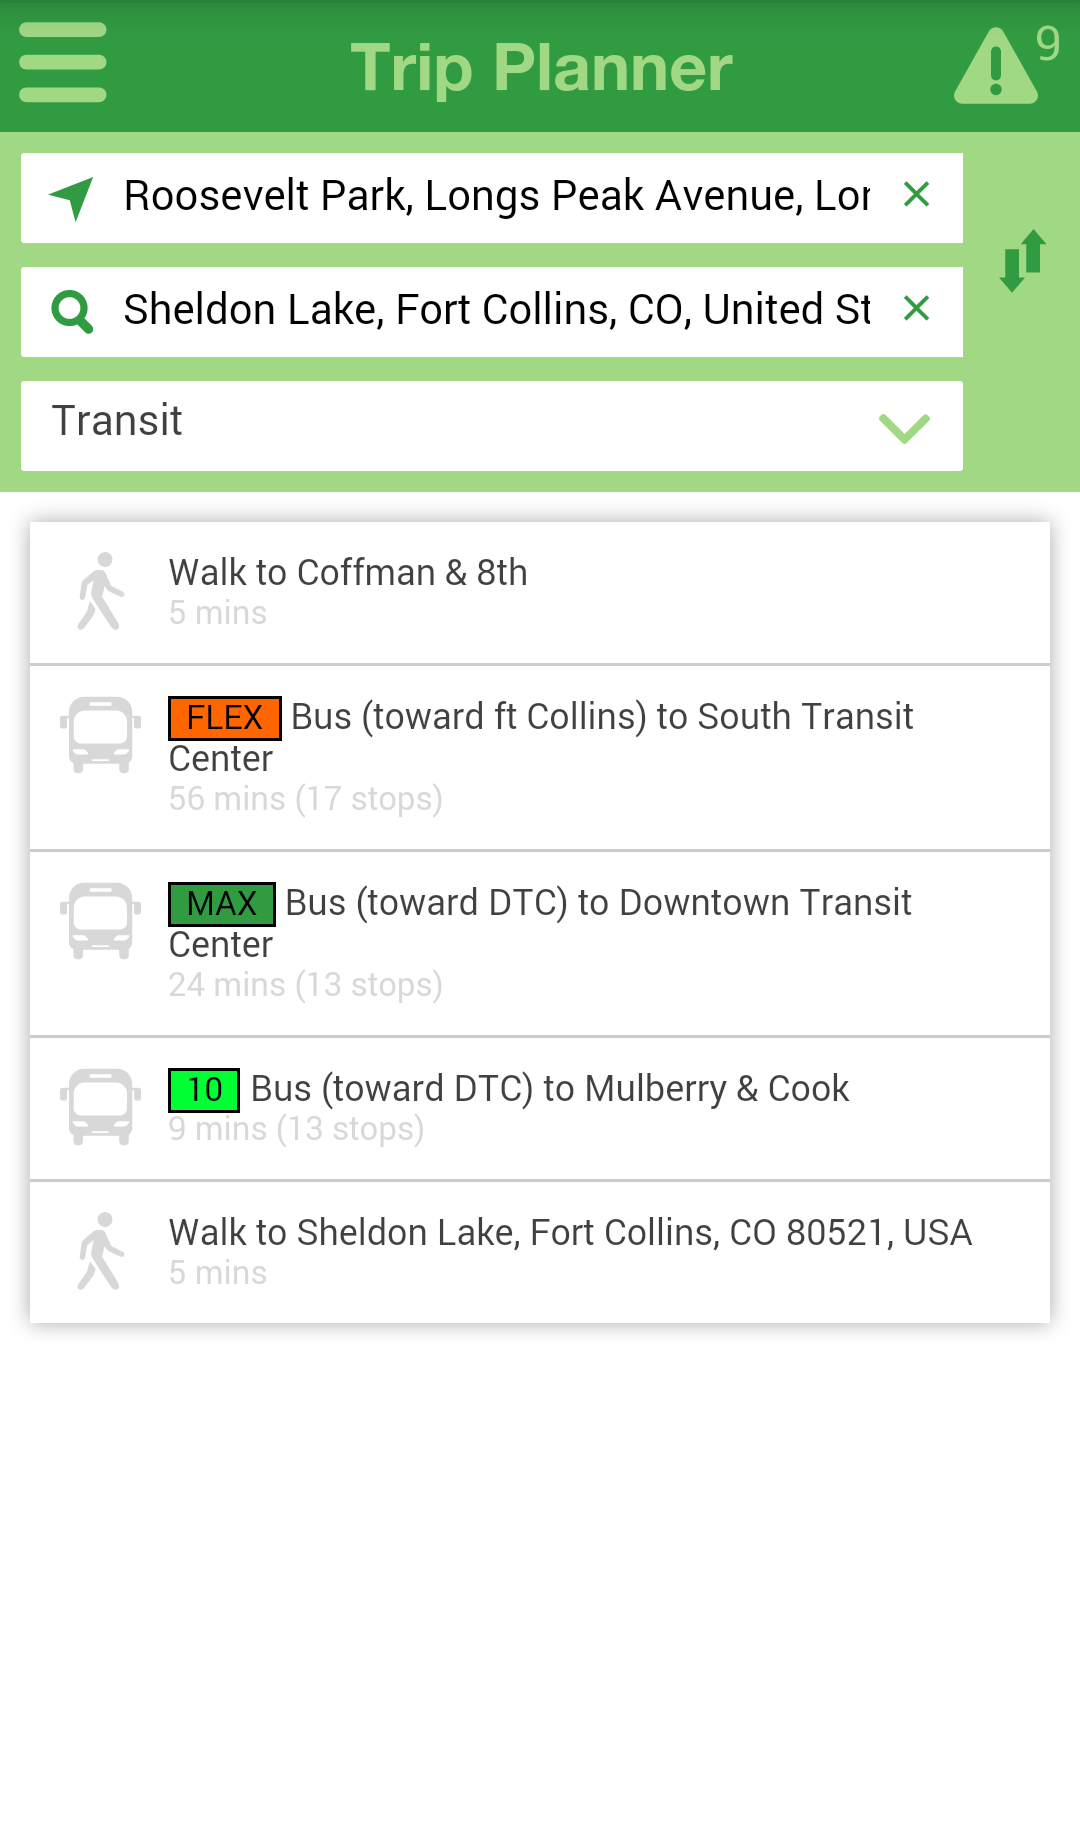The width and height of the screenshot is (1080, 1845).
Task: Clear the Sheldon Lake destination field
Action: [x=916, y=308]
